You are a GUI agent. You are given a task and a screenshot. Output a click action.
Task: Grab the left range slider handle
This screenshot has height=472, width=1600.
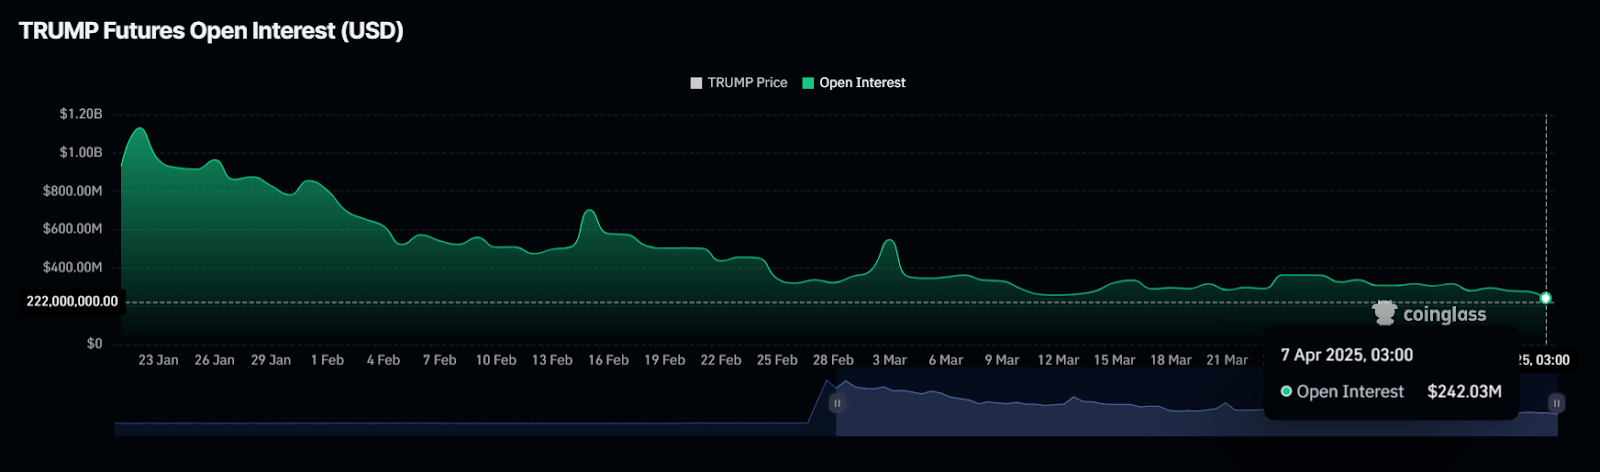tap(837, 403)
